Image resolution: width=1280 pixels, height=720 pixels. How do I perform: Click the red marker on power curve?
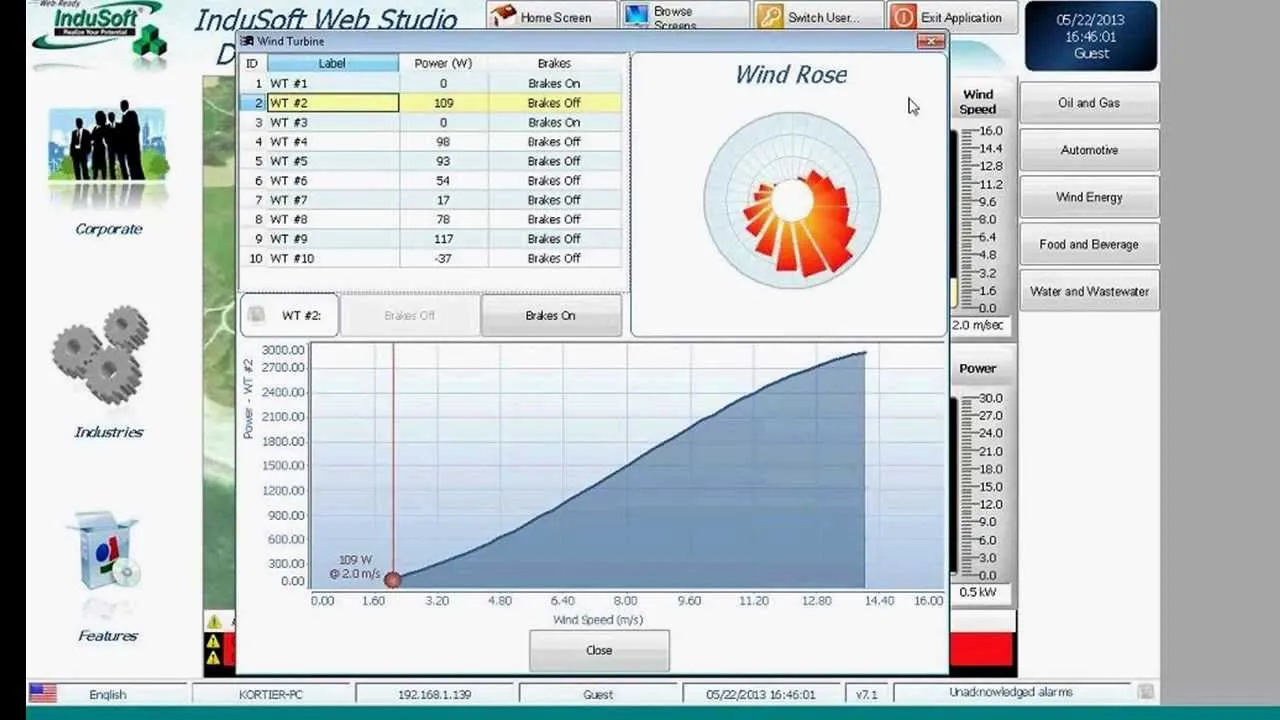coord(393,580)
